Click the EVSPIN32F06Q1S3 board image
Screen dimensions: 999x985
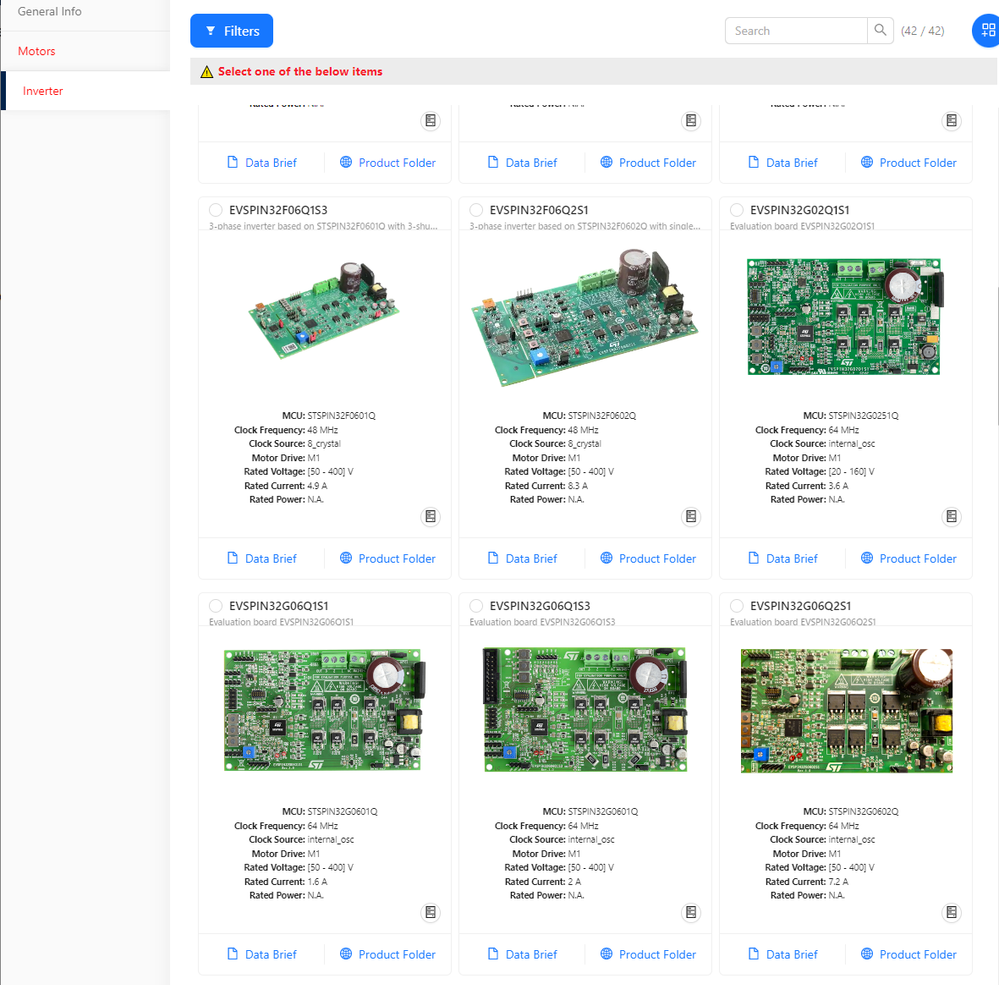tap(324, 310)
